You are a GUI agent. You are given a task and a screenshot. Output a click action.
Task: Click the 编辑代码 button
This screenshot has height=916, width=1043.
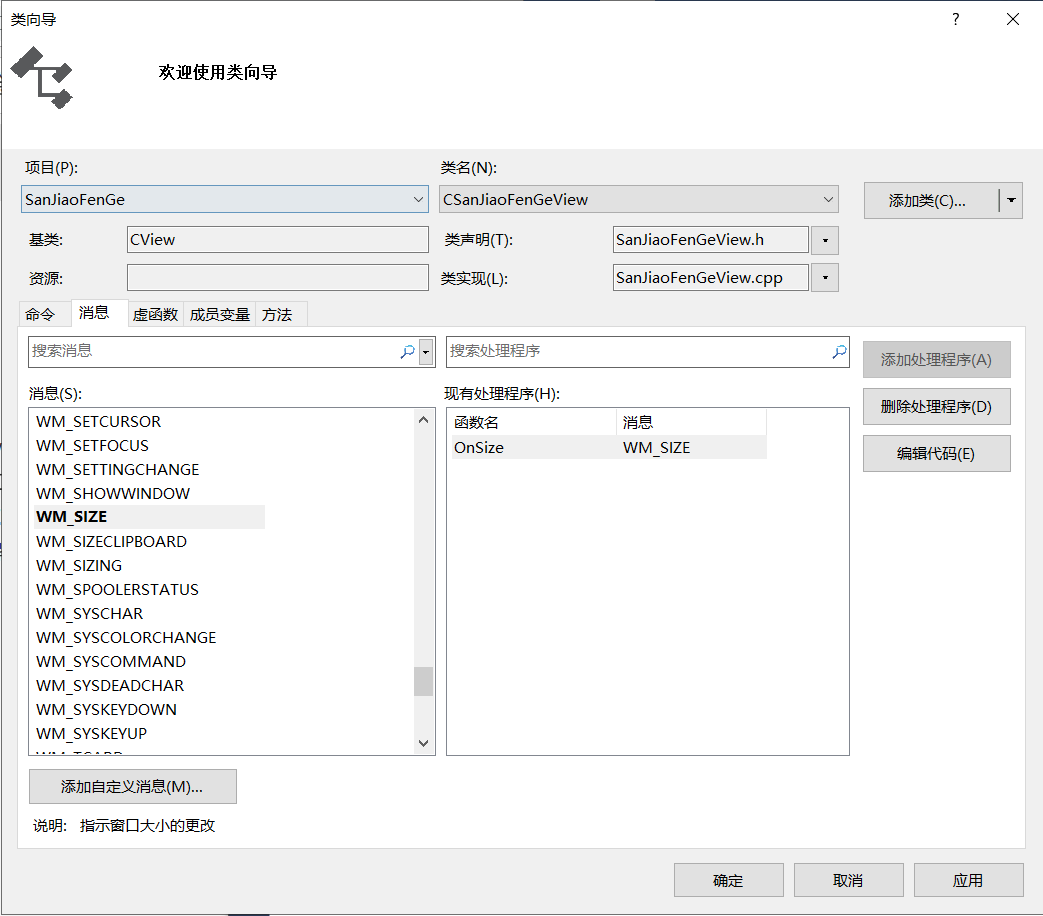(x=936, y=453)
